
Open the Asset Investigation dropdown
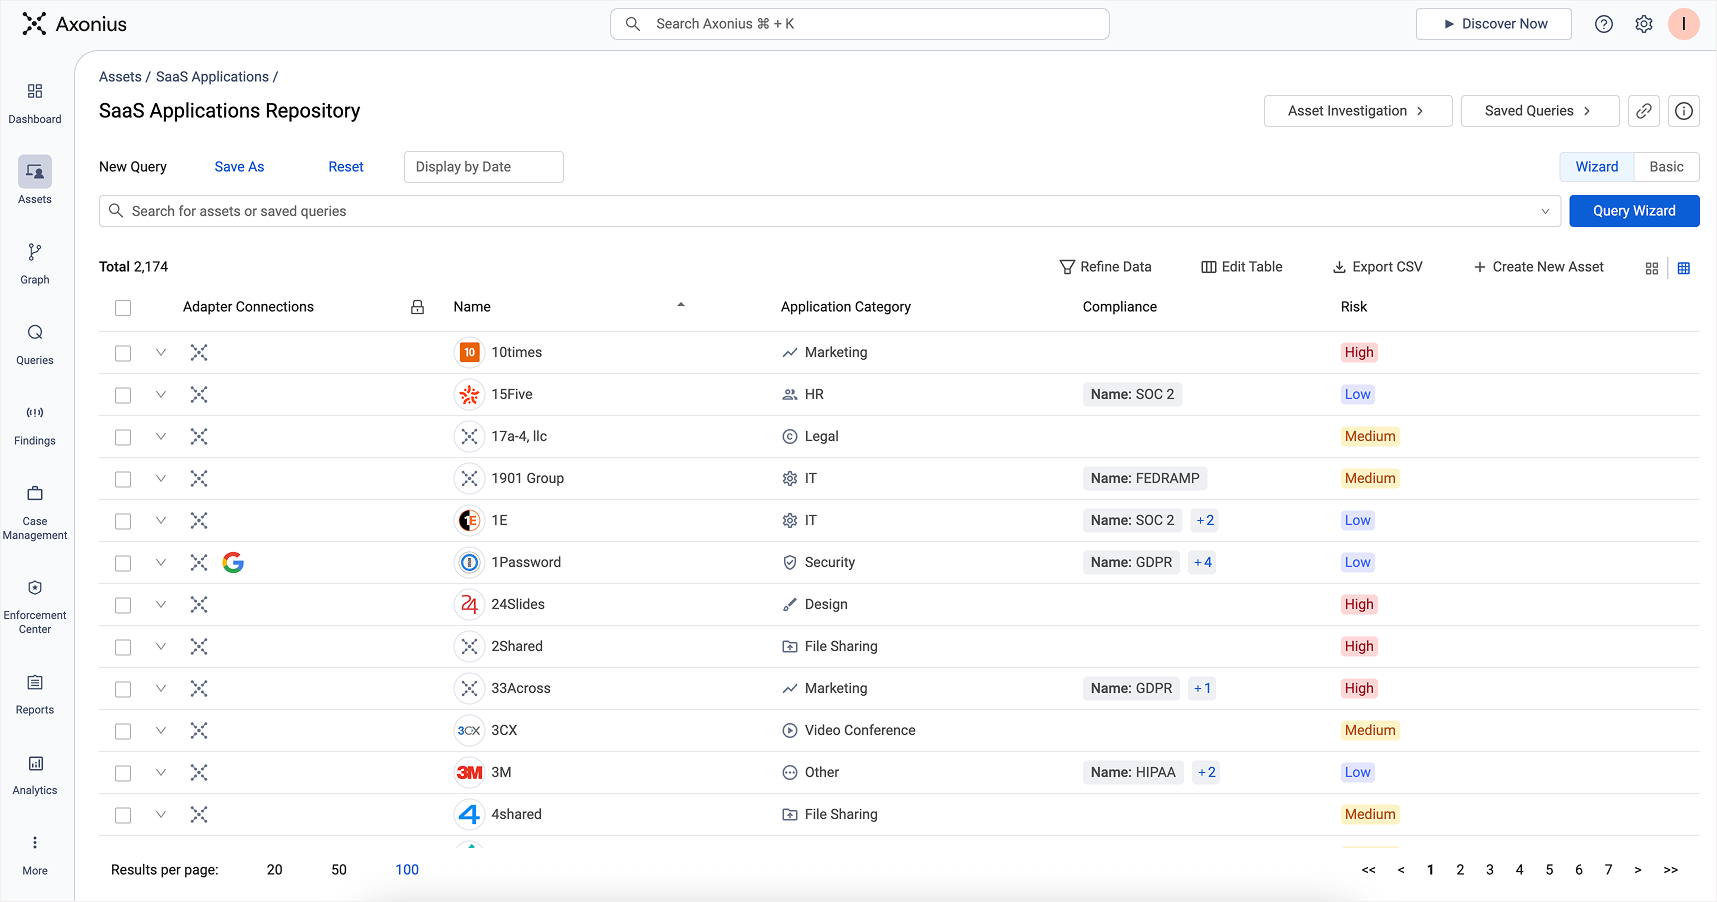pyautogui.click(x=1358, y=111)
